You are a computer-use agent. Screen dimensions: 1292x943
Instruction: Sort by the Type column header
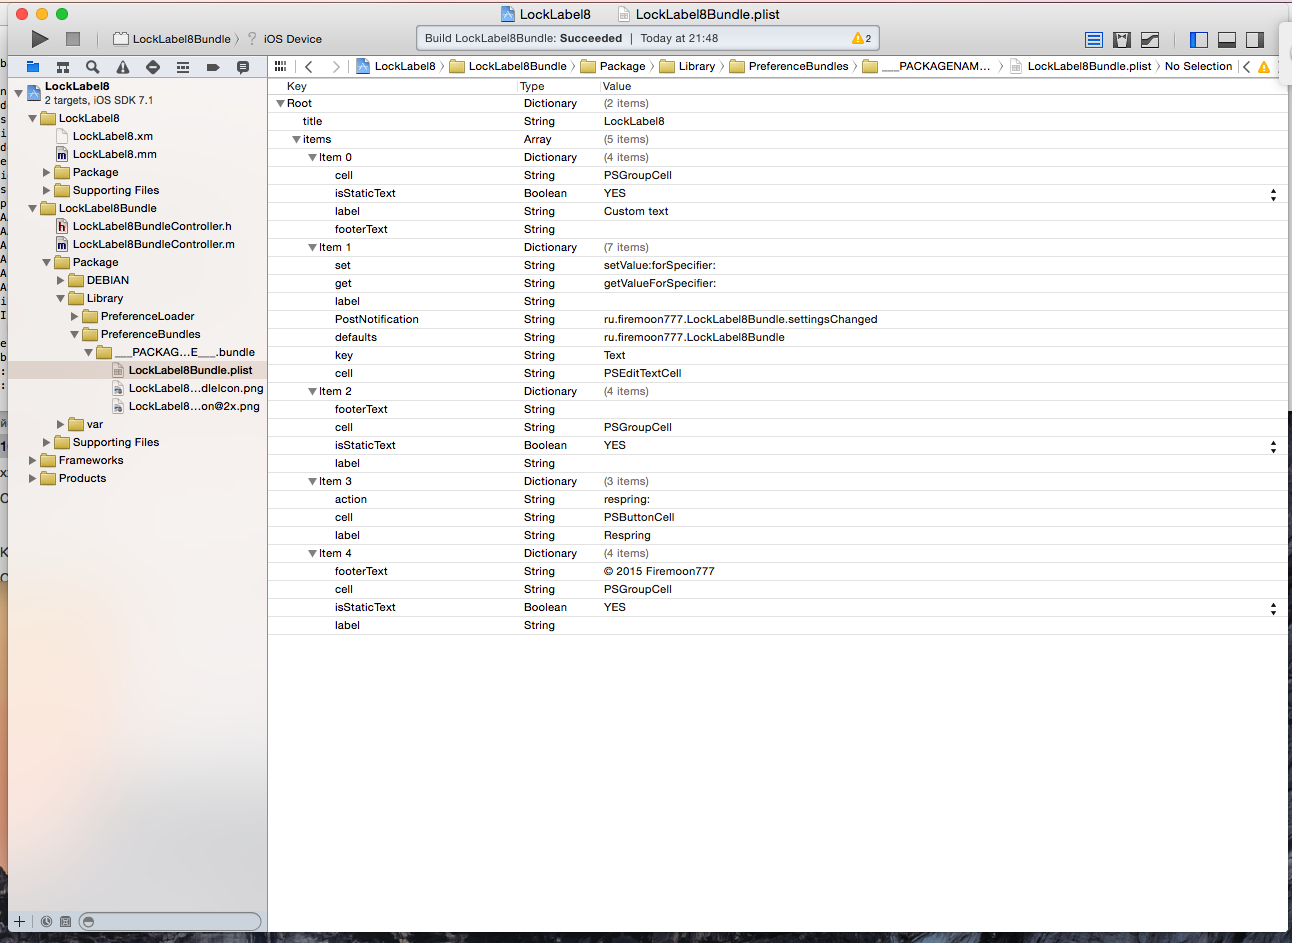point(532,86)
